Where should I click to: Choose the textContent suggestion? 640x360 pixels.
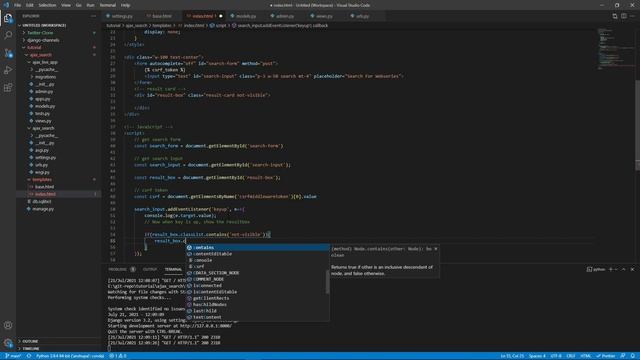click(258, 317)
